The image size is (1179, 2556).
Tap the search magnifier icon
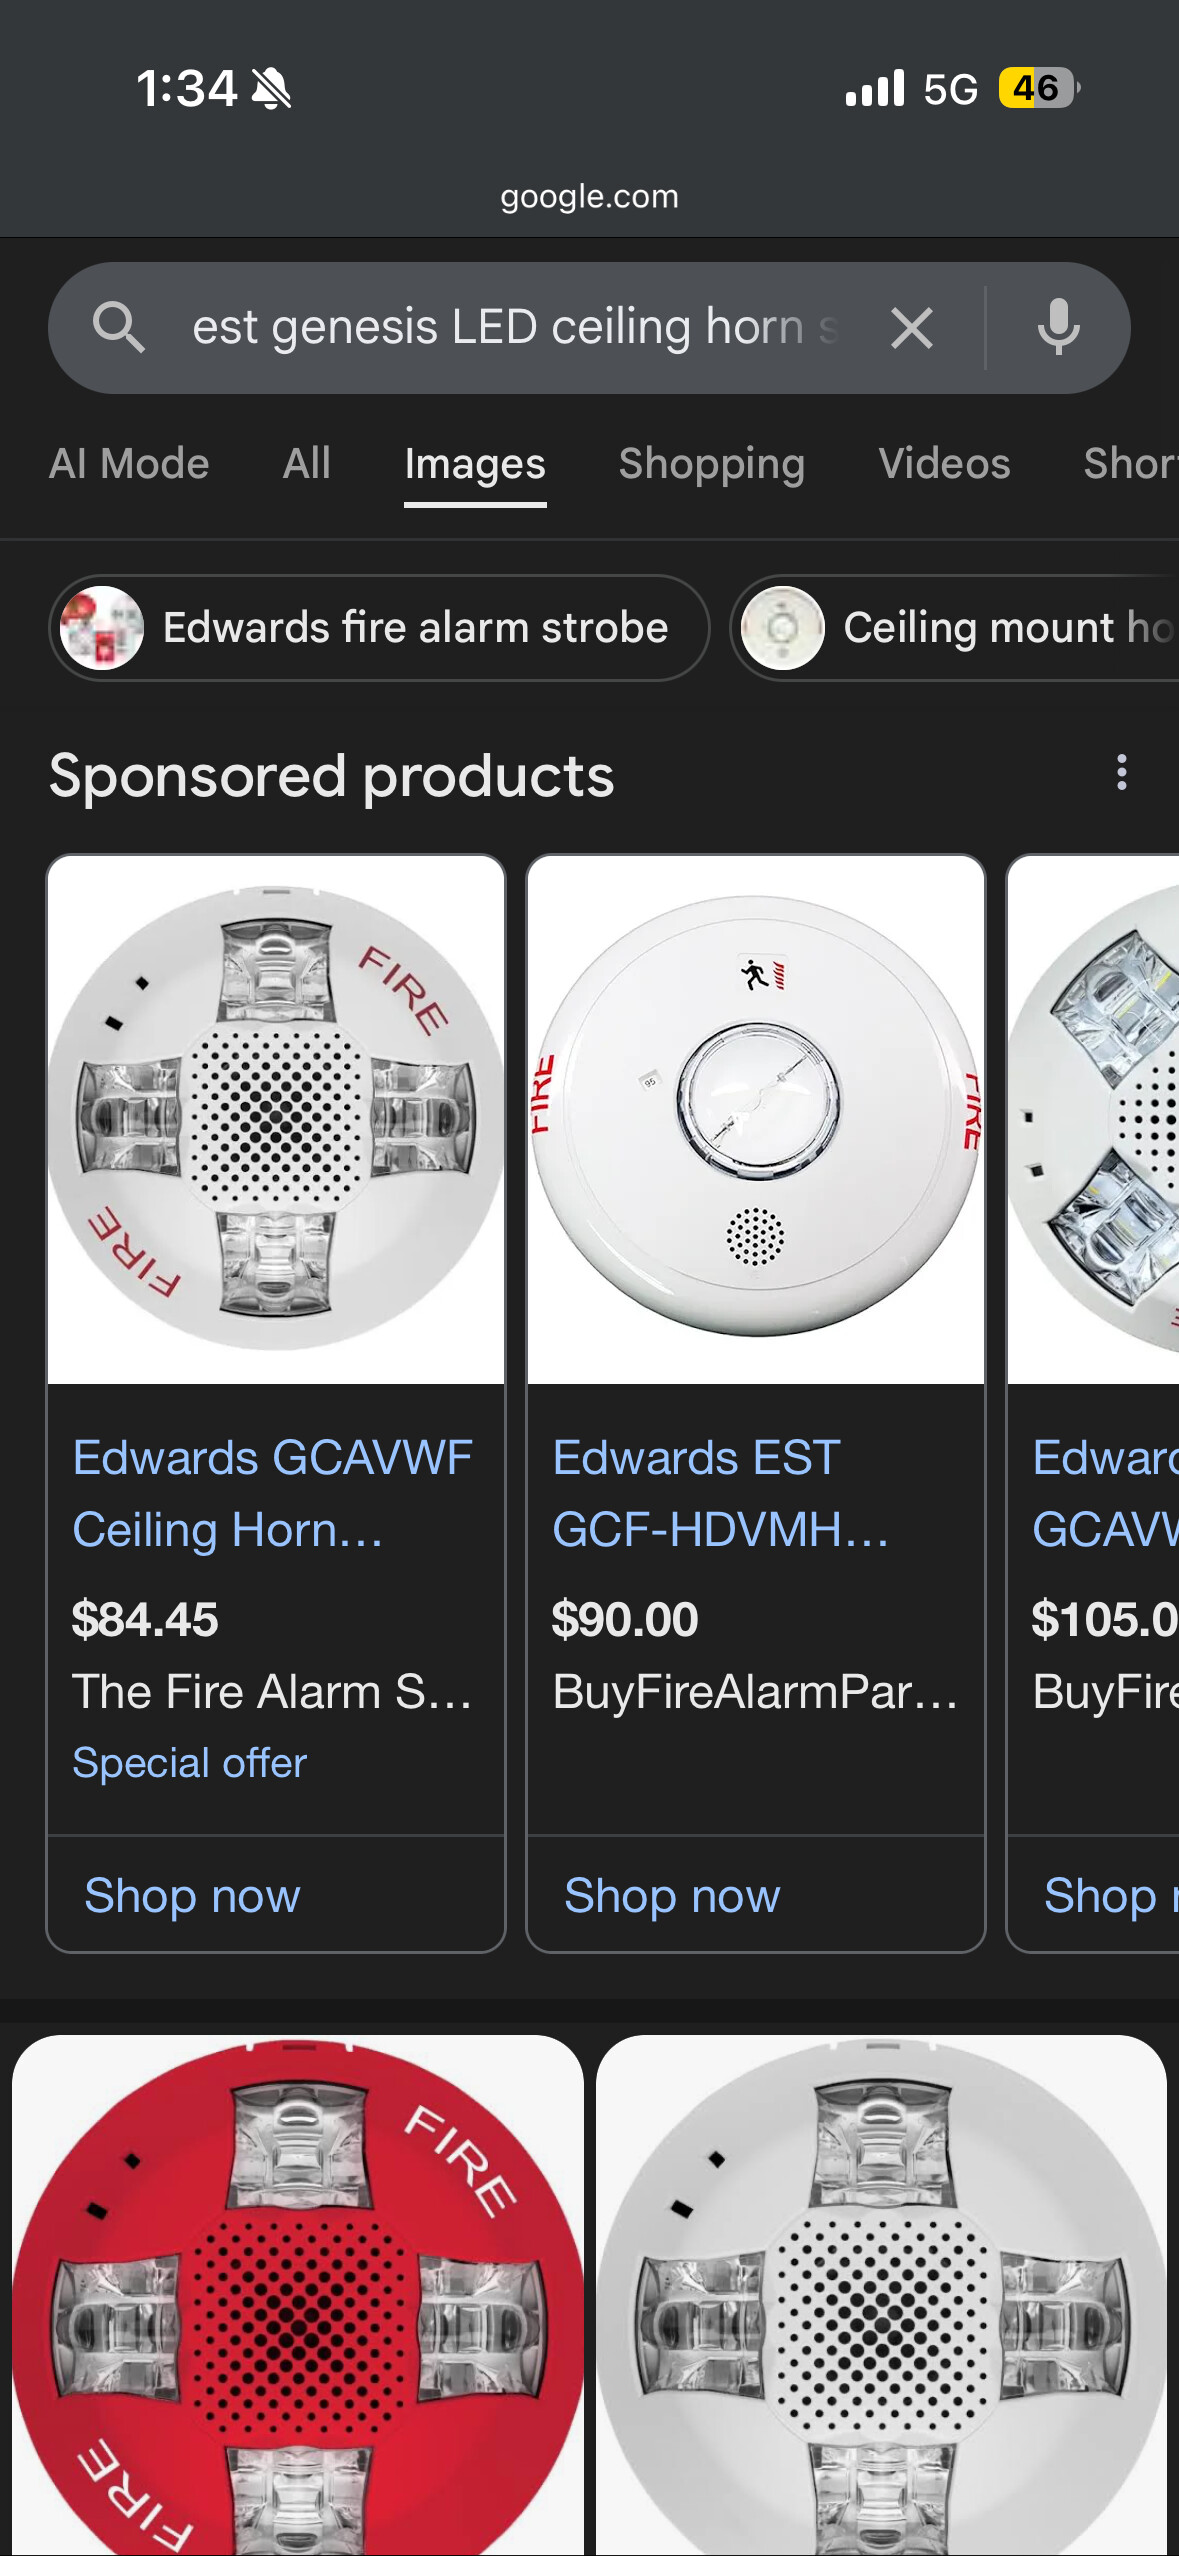pyautogui.click(x=119, y=327)
